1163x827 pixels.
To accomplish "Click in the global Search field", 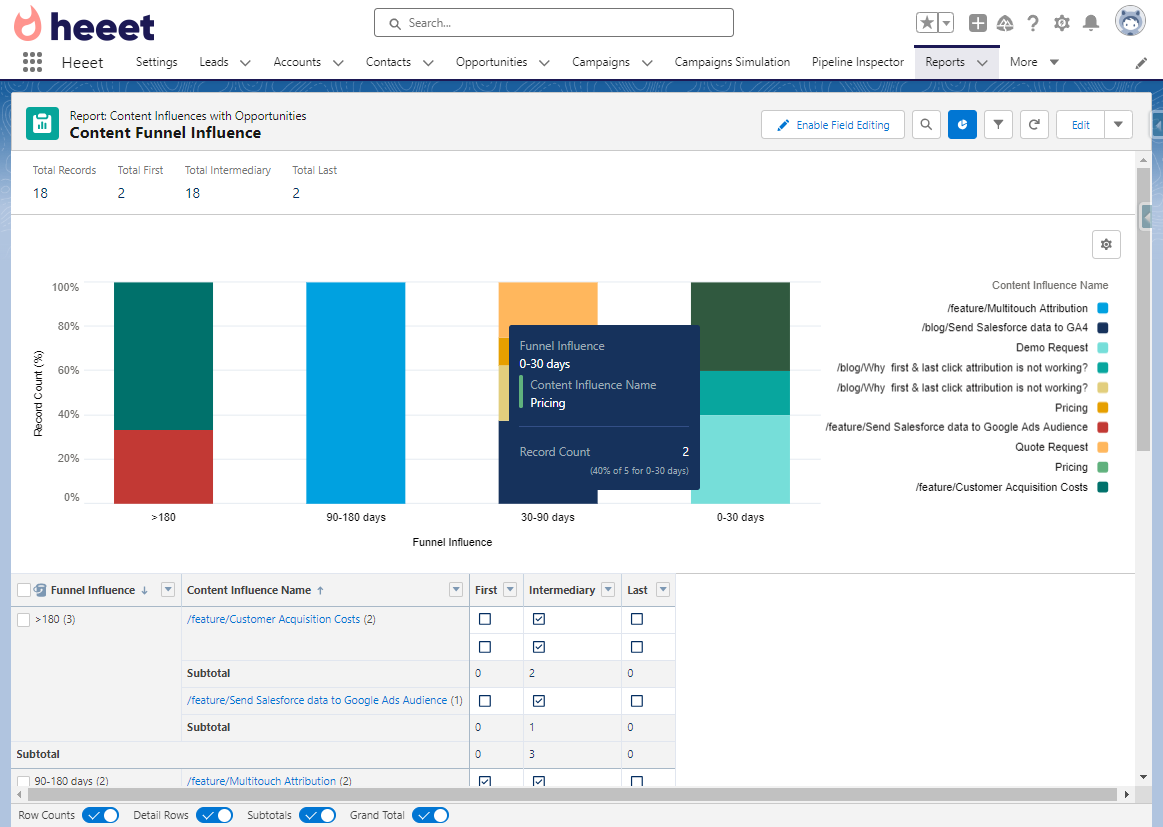I will [554, 23].
